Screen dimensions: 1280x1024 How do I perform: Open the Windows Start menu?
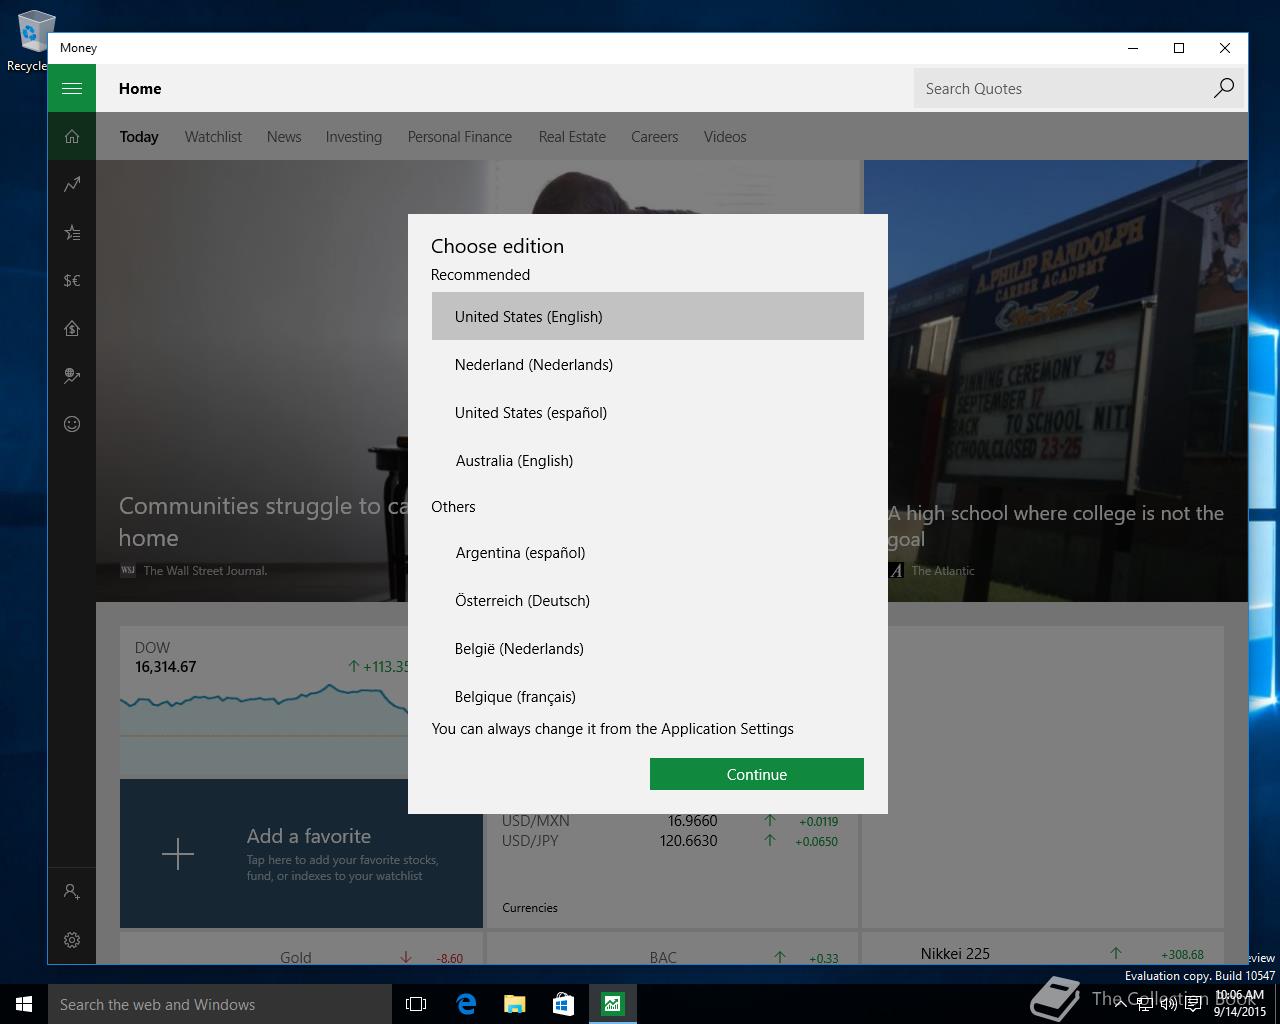click(x=24, y=1004)
